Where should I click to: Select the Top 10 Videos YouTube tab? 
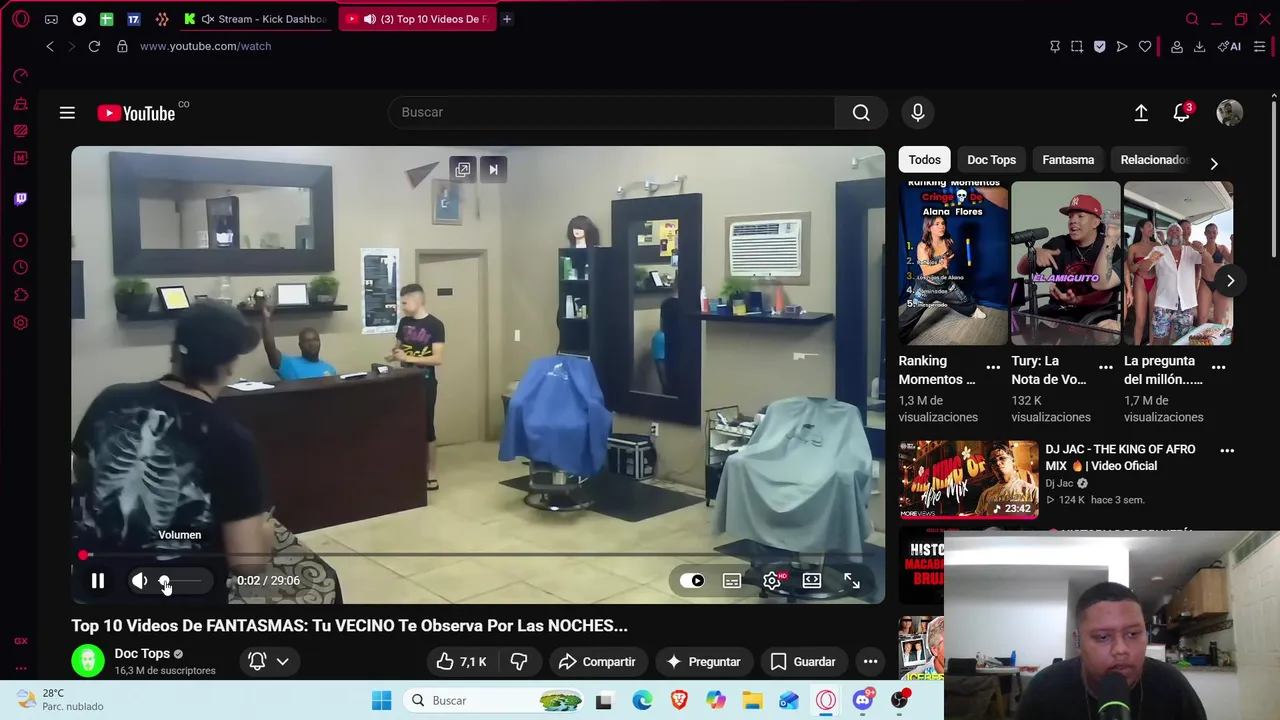click(419, 19)
